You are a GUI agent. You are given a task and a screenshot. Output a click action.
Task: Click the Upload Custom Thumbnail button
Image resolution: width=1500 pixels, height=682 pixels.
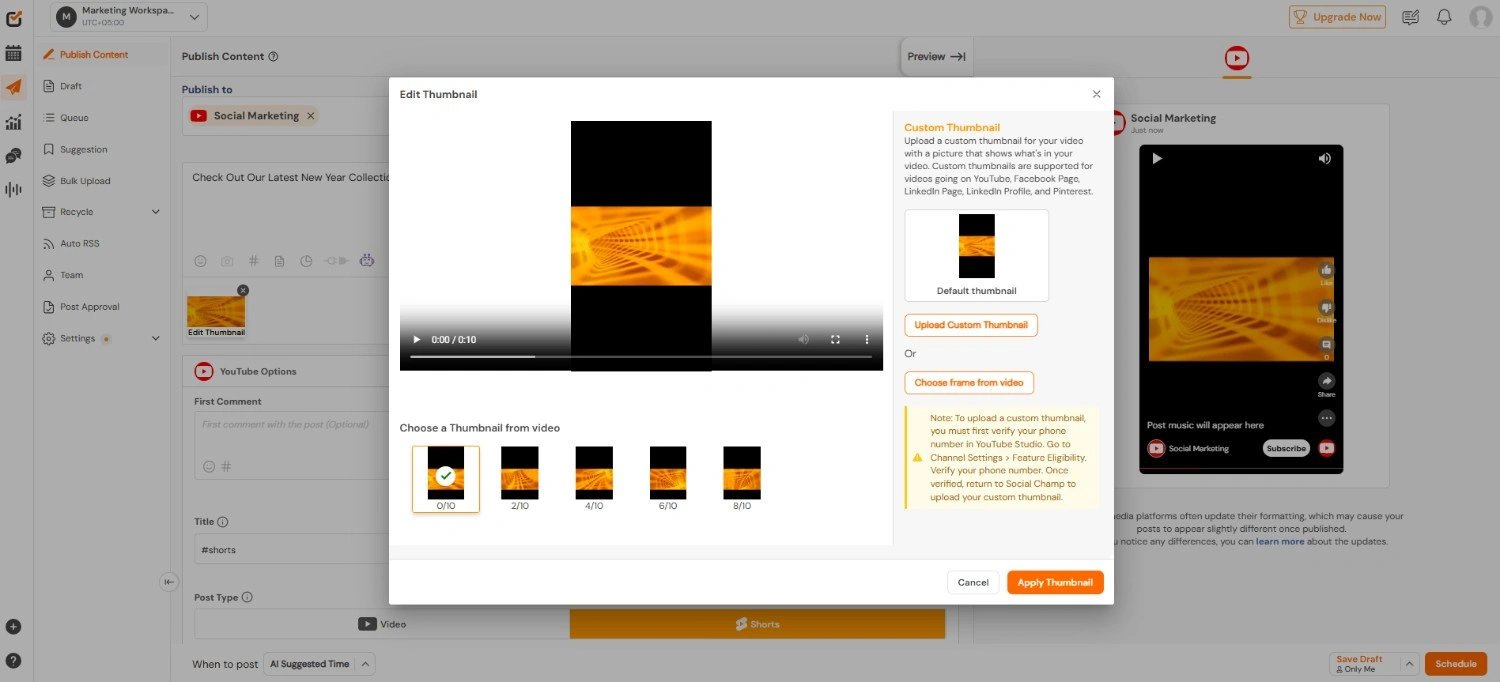click(x=970, y=325)
